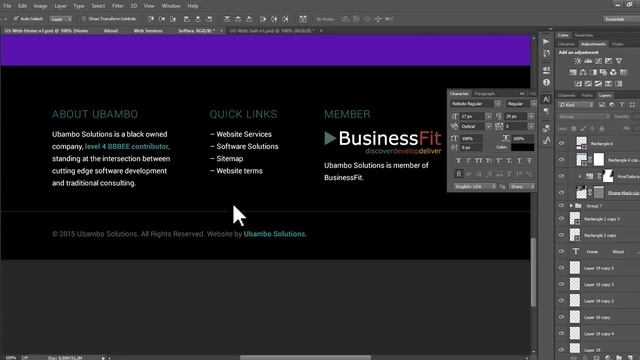Add a Photo Filter adjustment
This screenshot has height=360, width=640.
click(603, 72)
